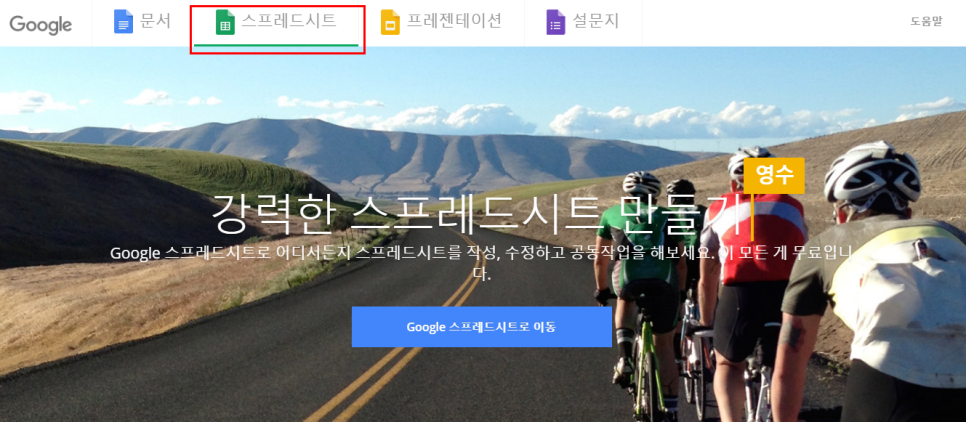Click the 강력한 스프레드시트 만들기 headline
Image resolution: width=966 pixels, height=422 pixels.
478,216
